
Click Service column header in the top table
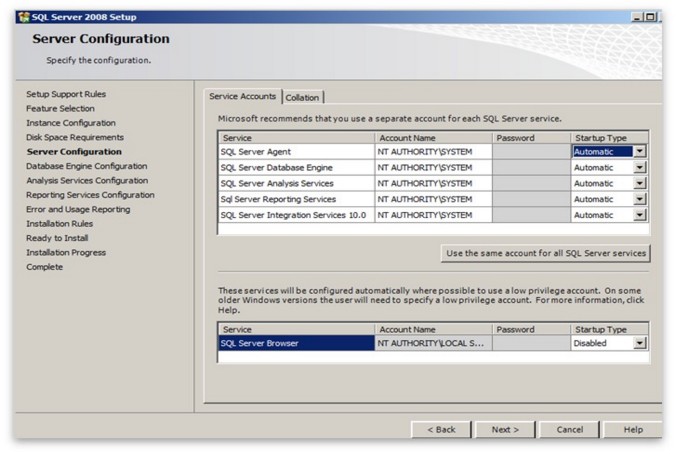(297, 138)
